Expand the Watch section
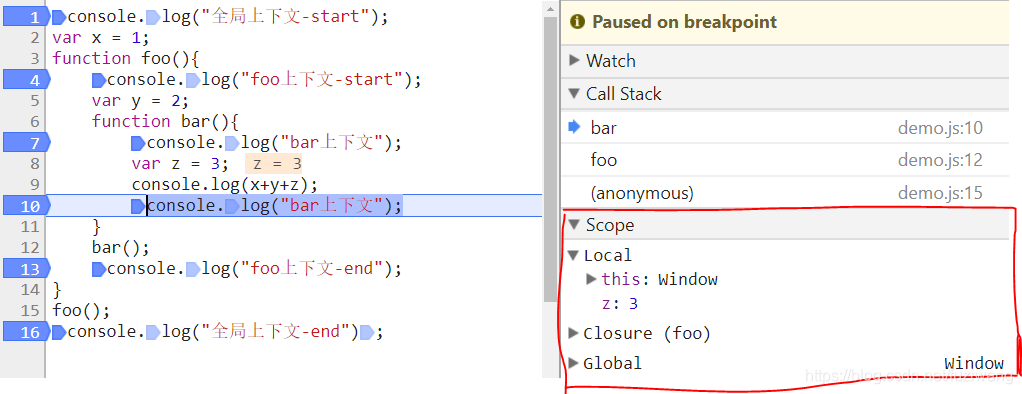This screenshot has height=394, width=1022. (574, 61)
